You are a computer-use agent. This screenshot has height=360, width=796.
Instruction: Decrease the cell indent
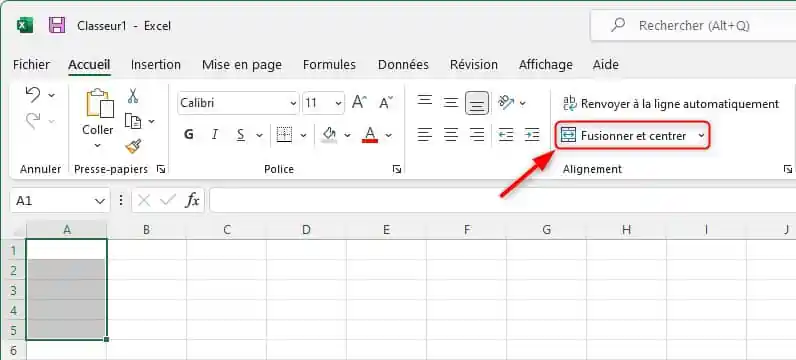(x=506, y=135)
